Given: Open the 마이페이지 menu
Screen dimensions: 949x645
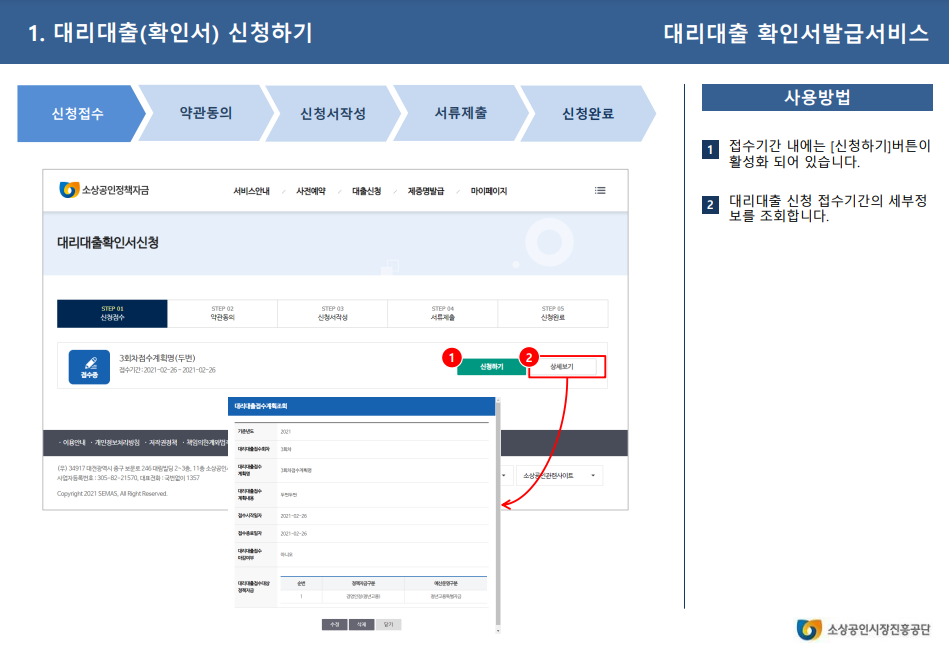Looking at the screenshot, I should 488,191.
